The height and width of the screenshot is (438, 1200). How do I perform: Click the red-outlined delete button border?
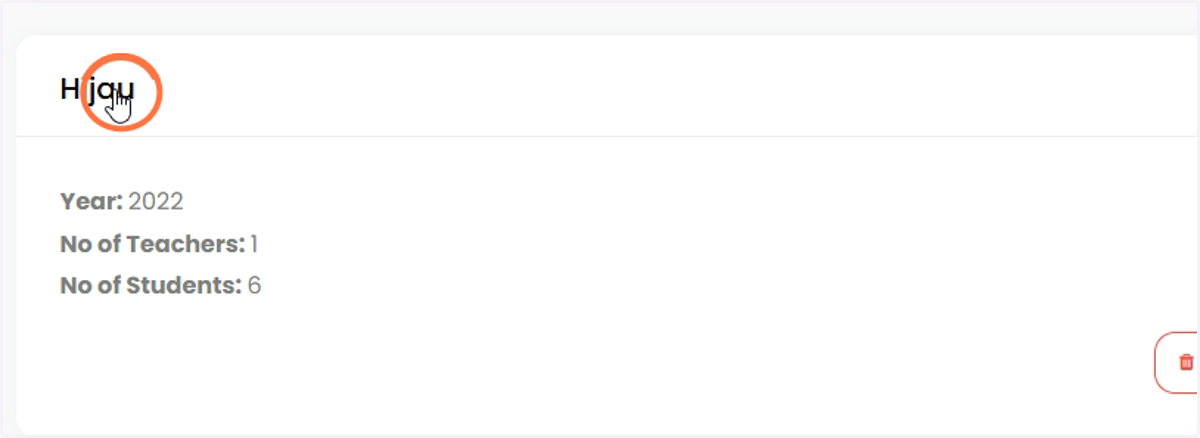coord(1177,363)
